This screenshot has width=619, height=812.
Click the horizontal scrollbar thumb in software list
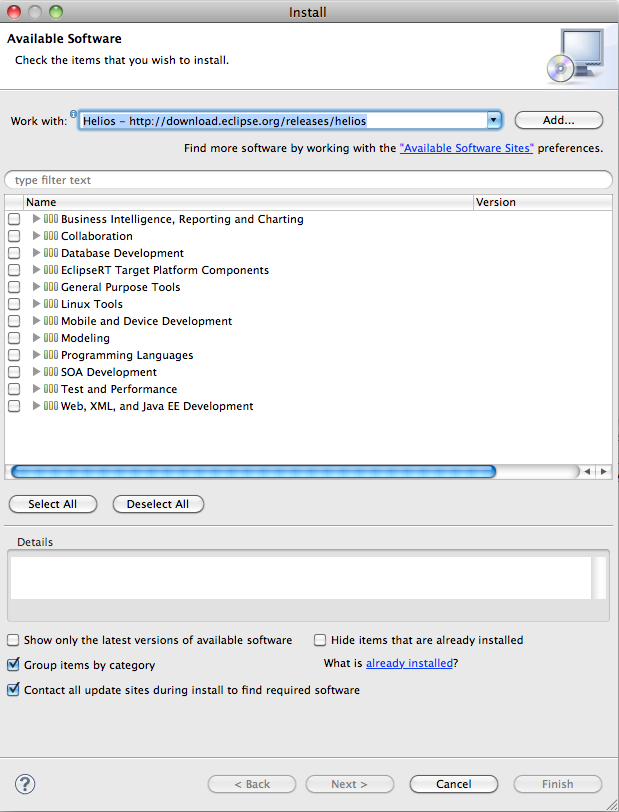point(253,471)
